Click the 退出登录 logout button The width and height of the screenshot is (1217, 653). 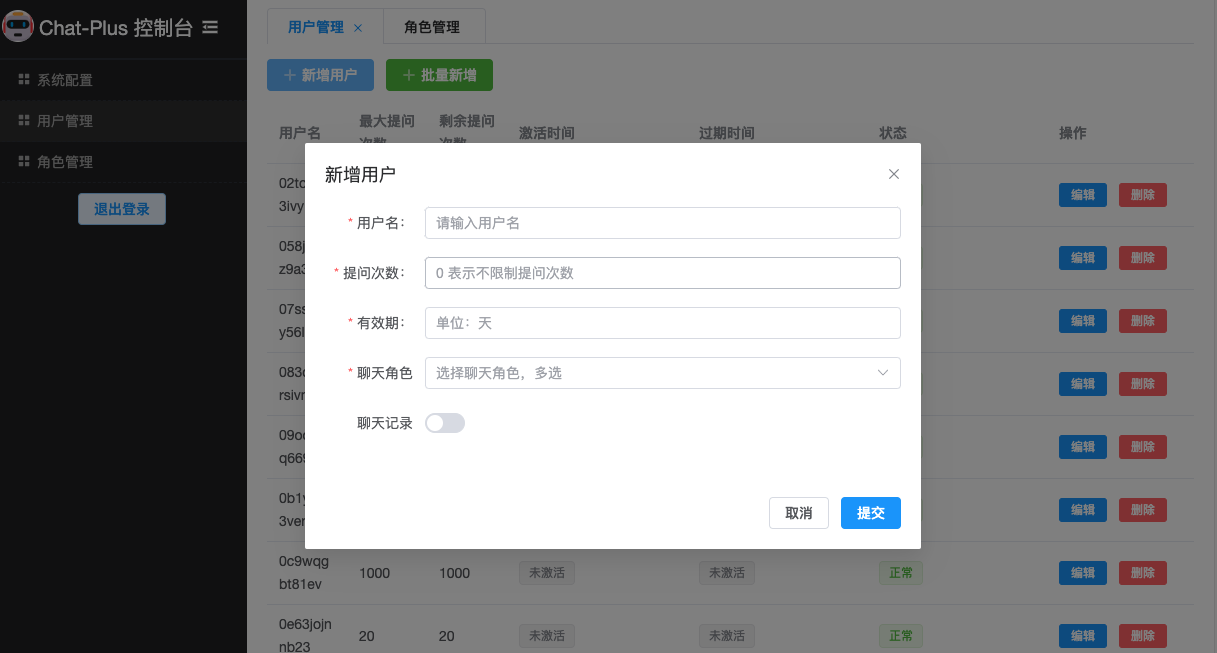point(121,208)
